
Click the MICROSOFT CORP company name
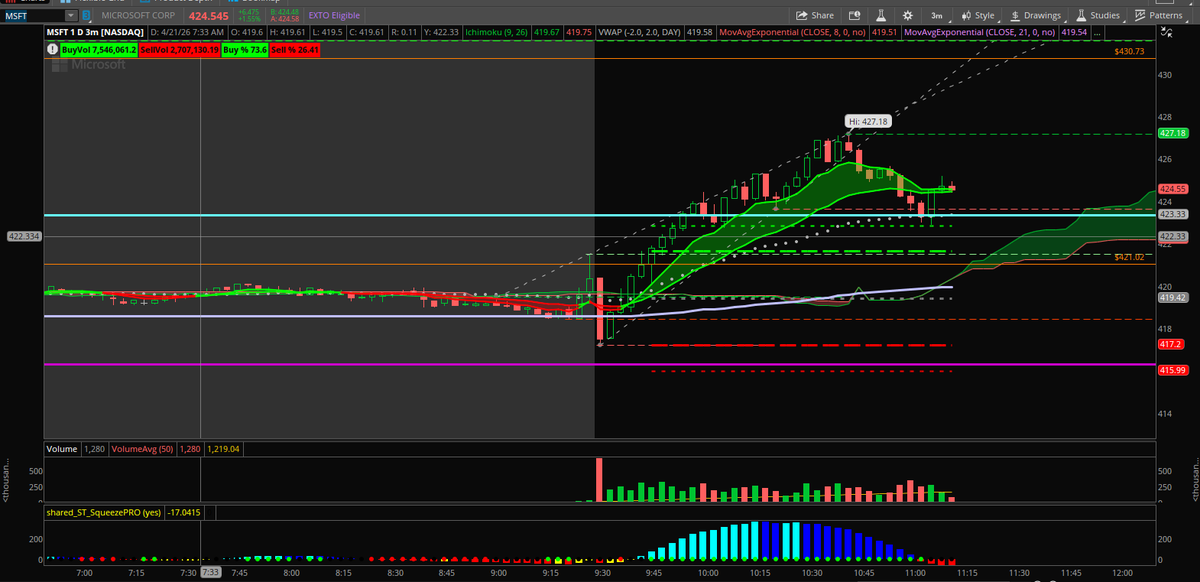(x=138, y=16)
